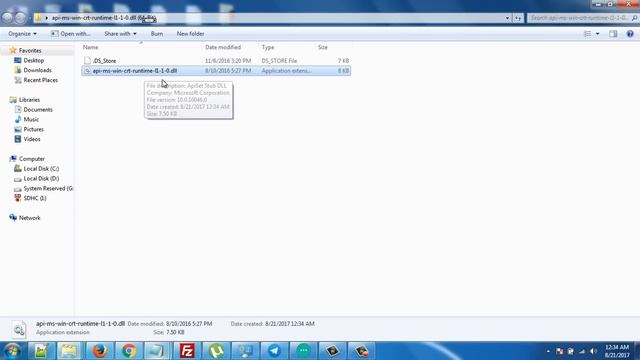Open the SDHC card drive
Image resolution: width=640 pixels, height=360 pixels.
[35, 198]
